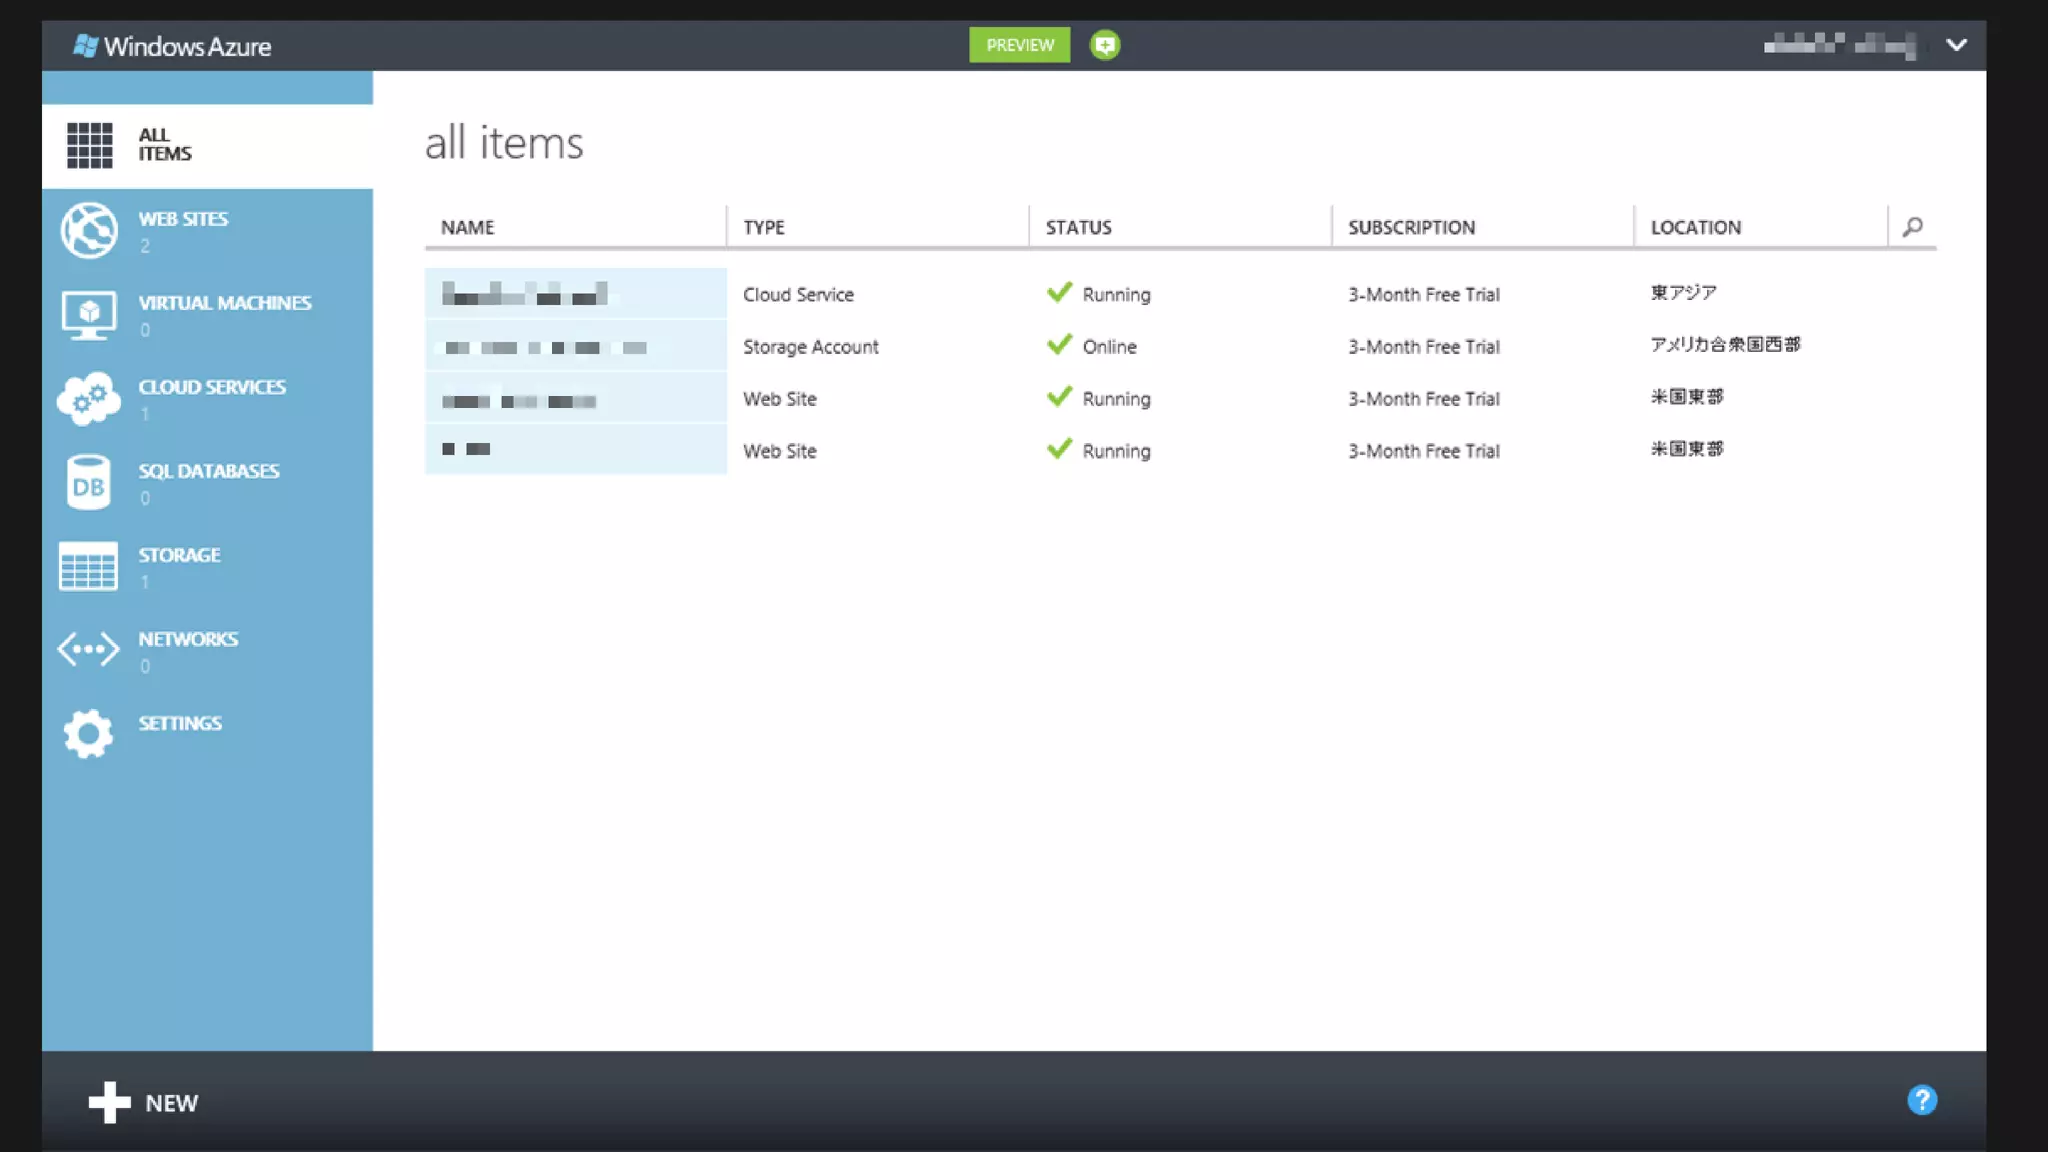Open help via the question mark icon
The height and width of the screenshot is (1152, 2048).
point(1921,1100)
